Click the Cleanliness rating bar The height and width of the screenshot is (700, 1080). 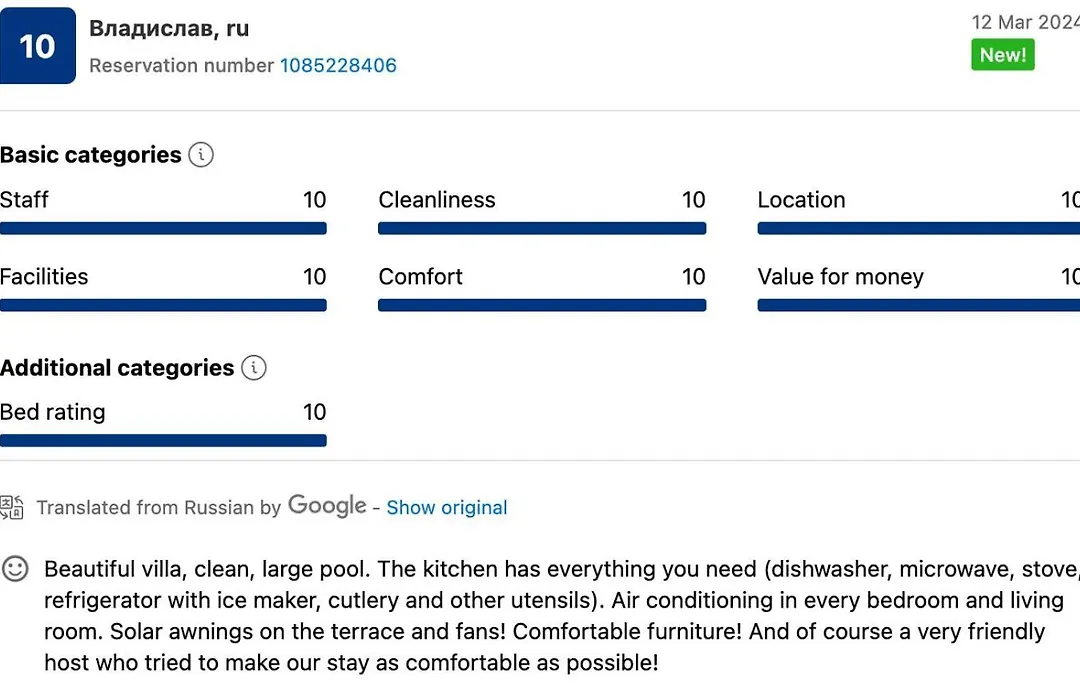[542, 229]
